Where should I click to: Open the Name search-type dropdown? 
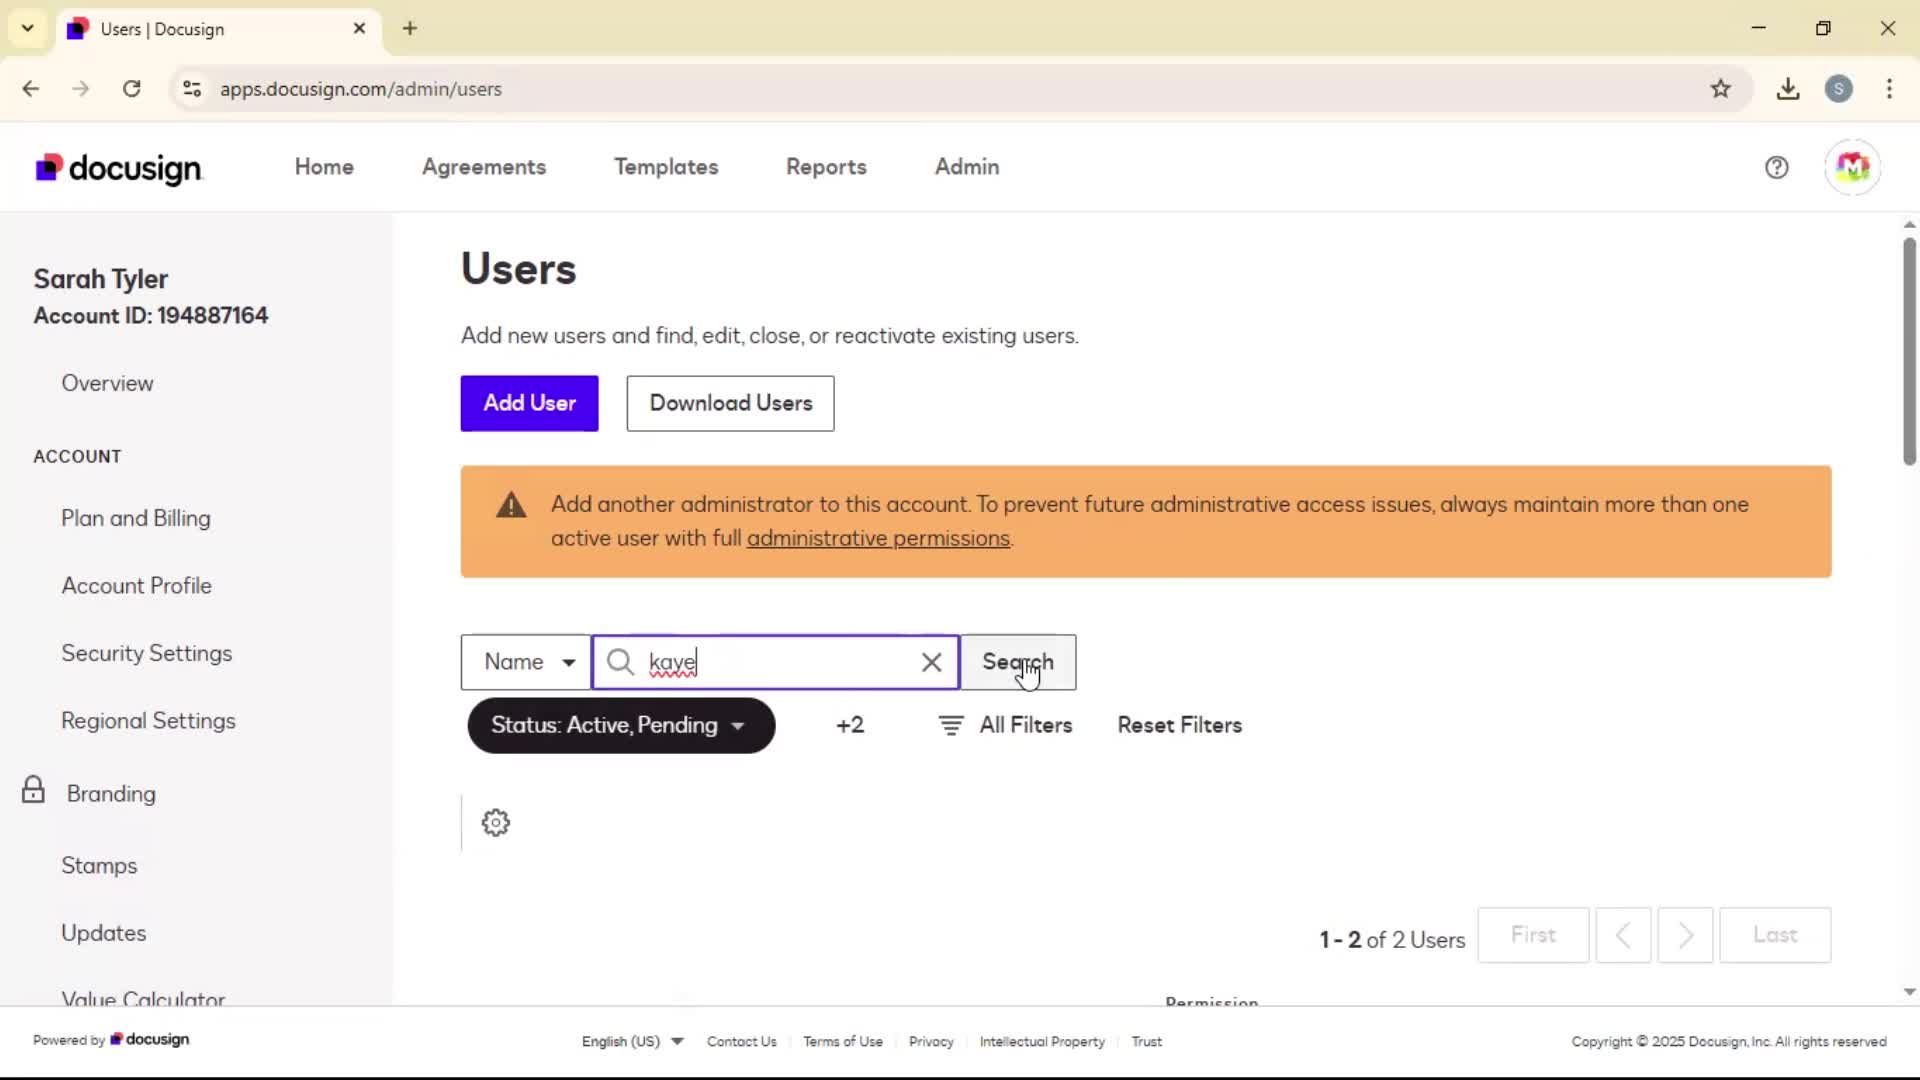(x=526, y=662)
